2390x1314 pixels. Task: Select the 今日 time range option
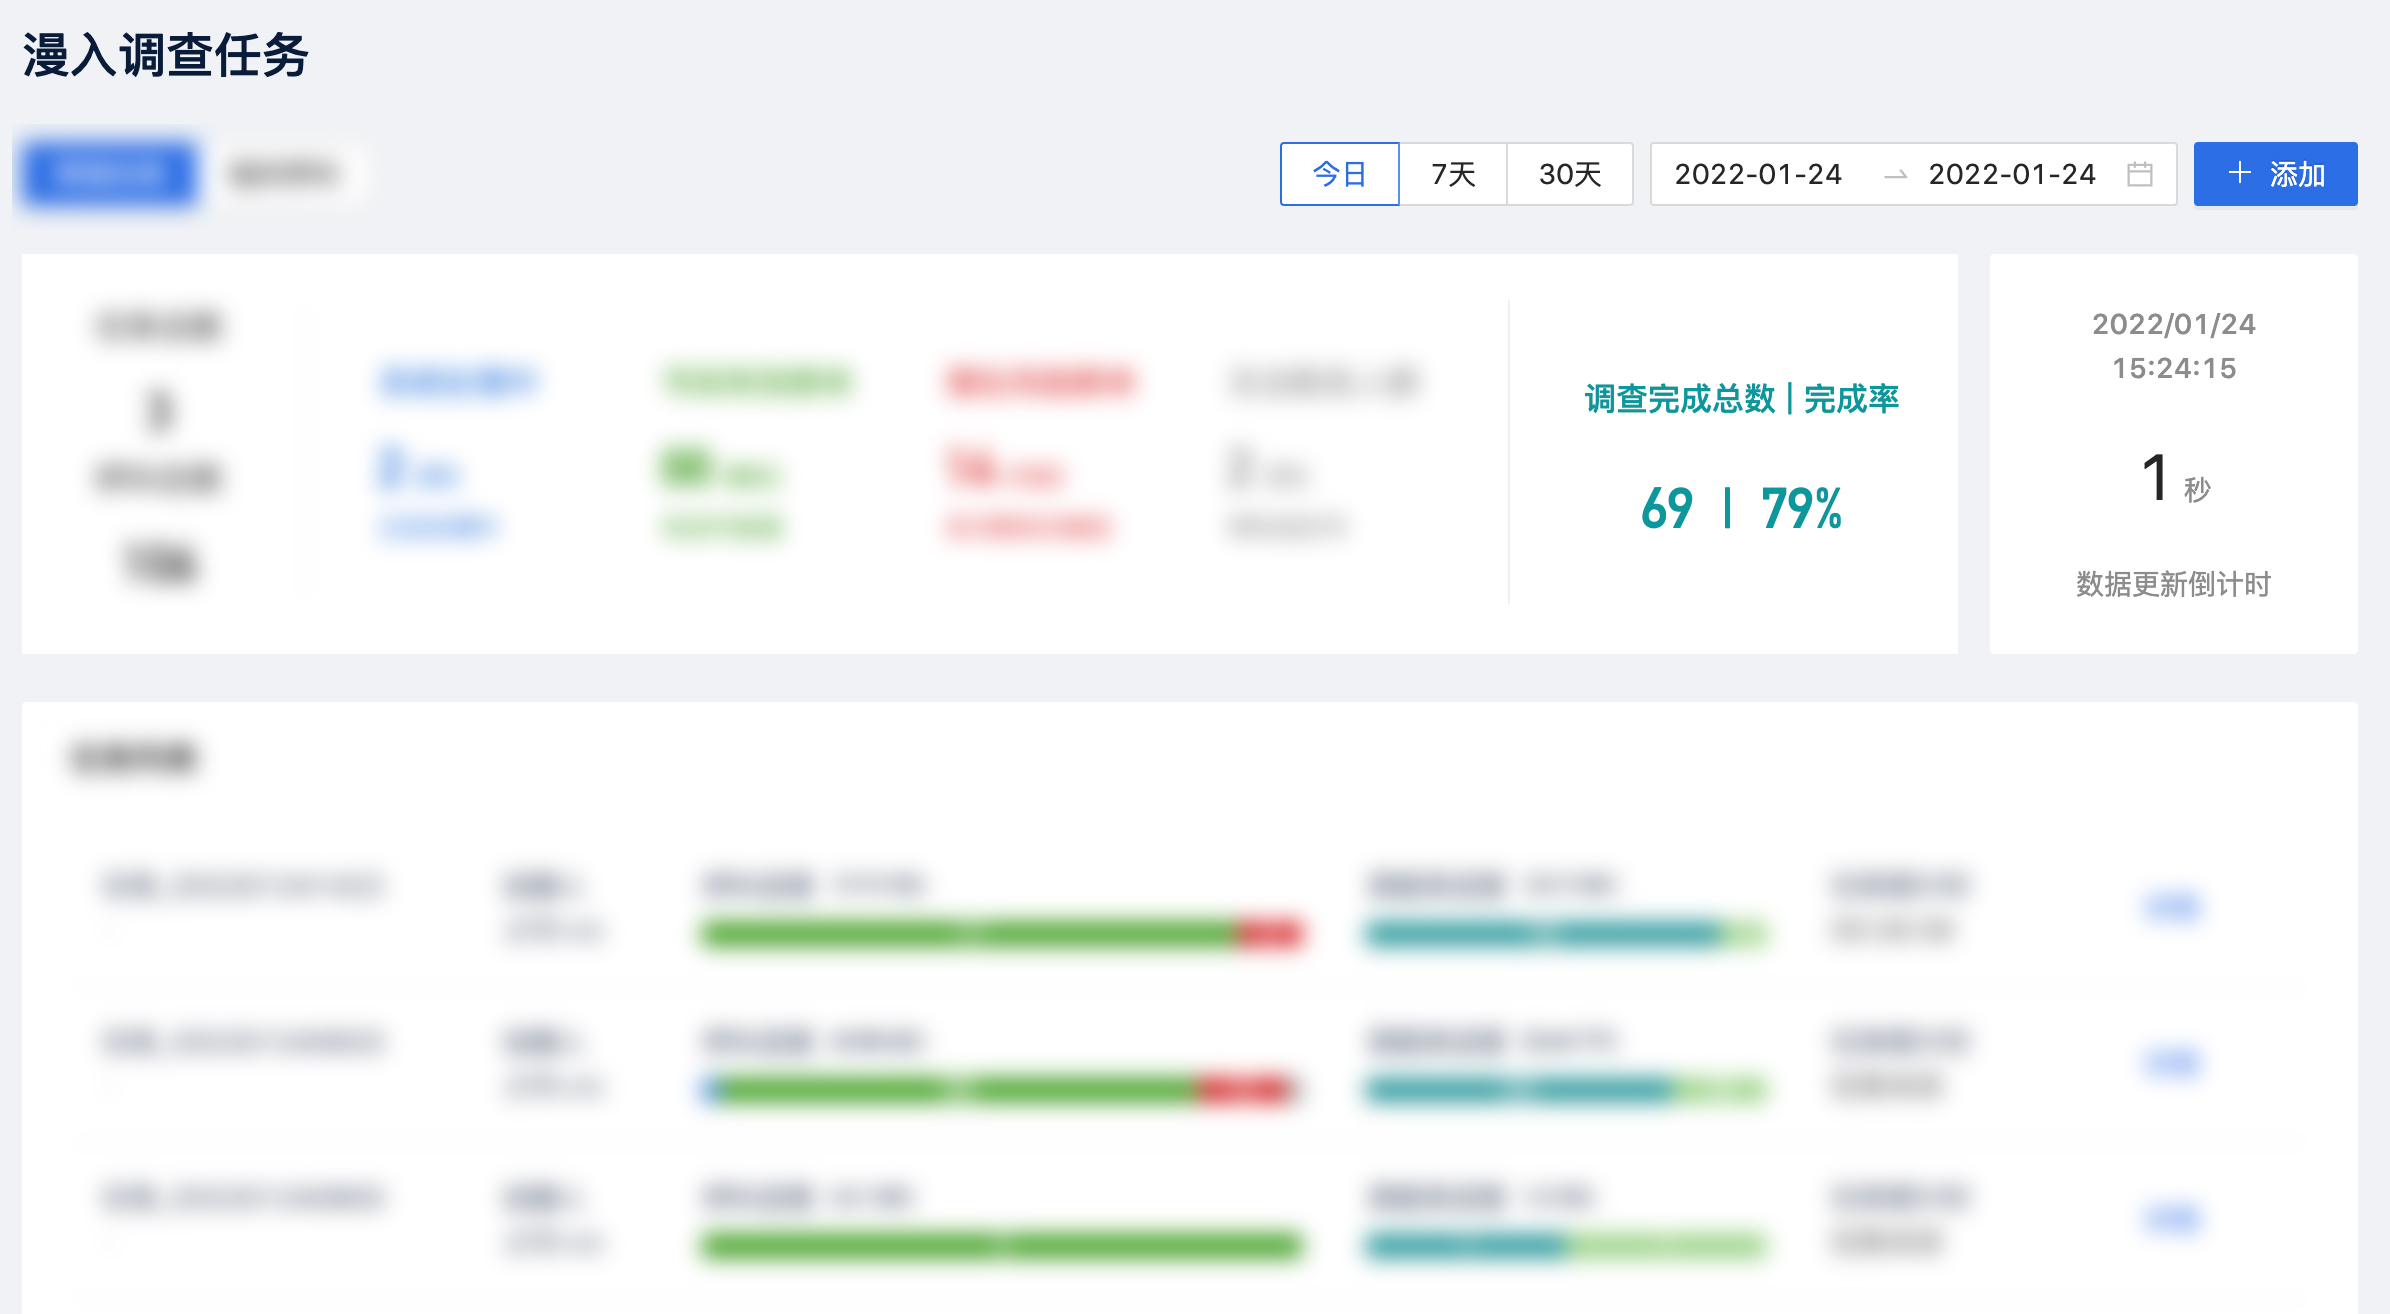(1339, 174)
